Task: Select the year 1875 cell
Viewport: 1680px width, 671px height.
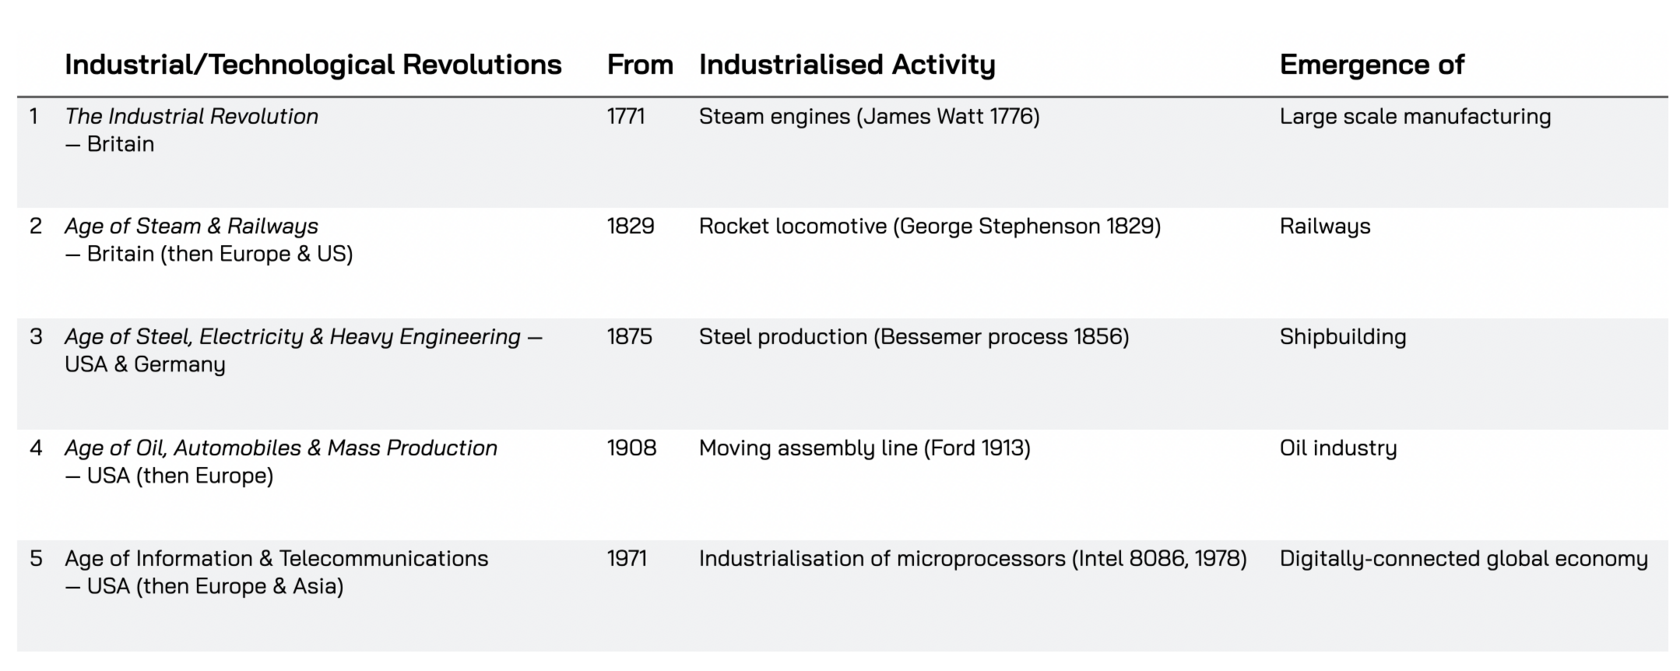Action: [630, 337]
